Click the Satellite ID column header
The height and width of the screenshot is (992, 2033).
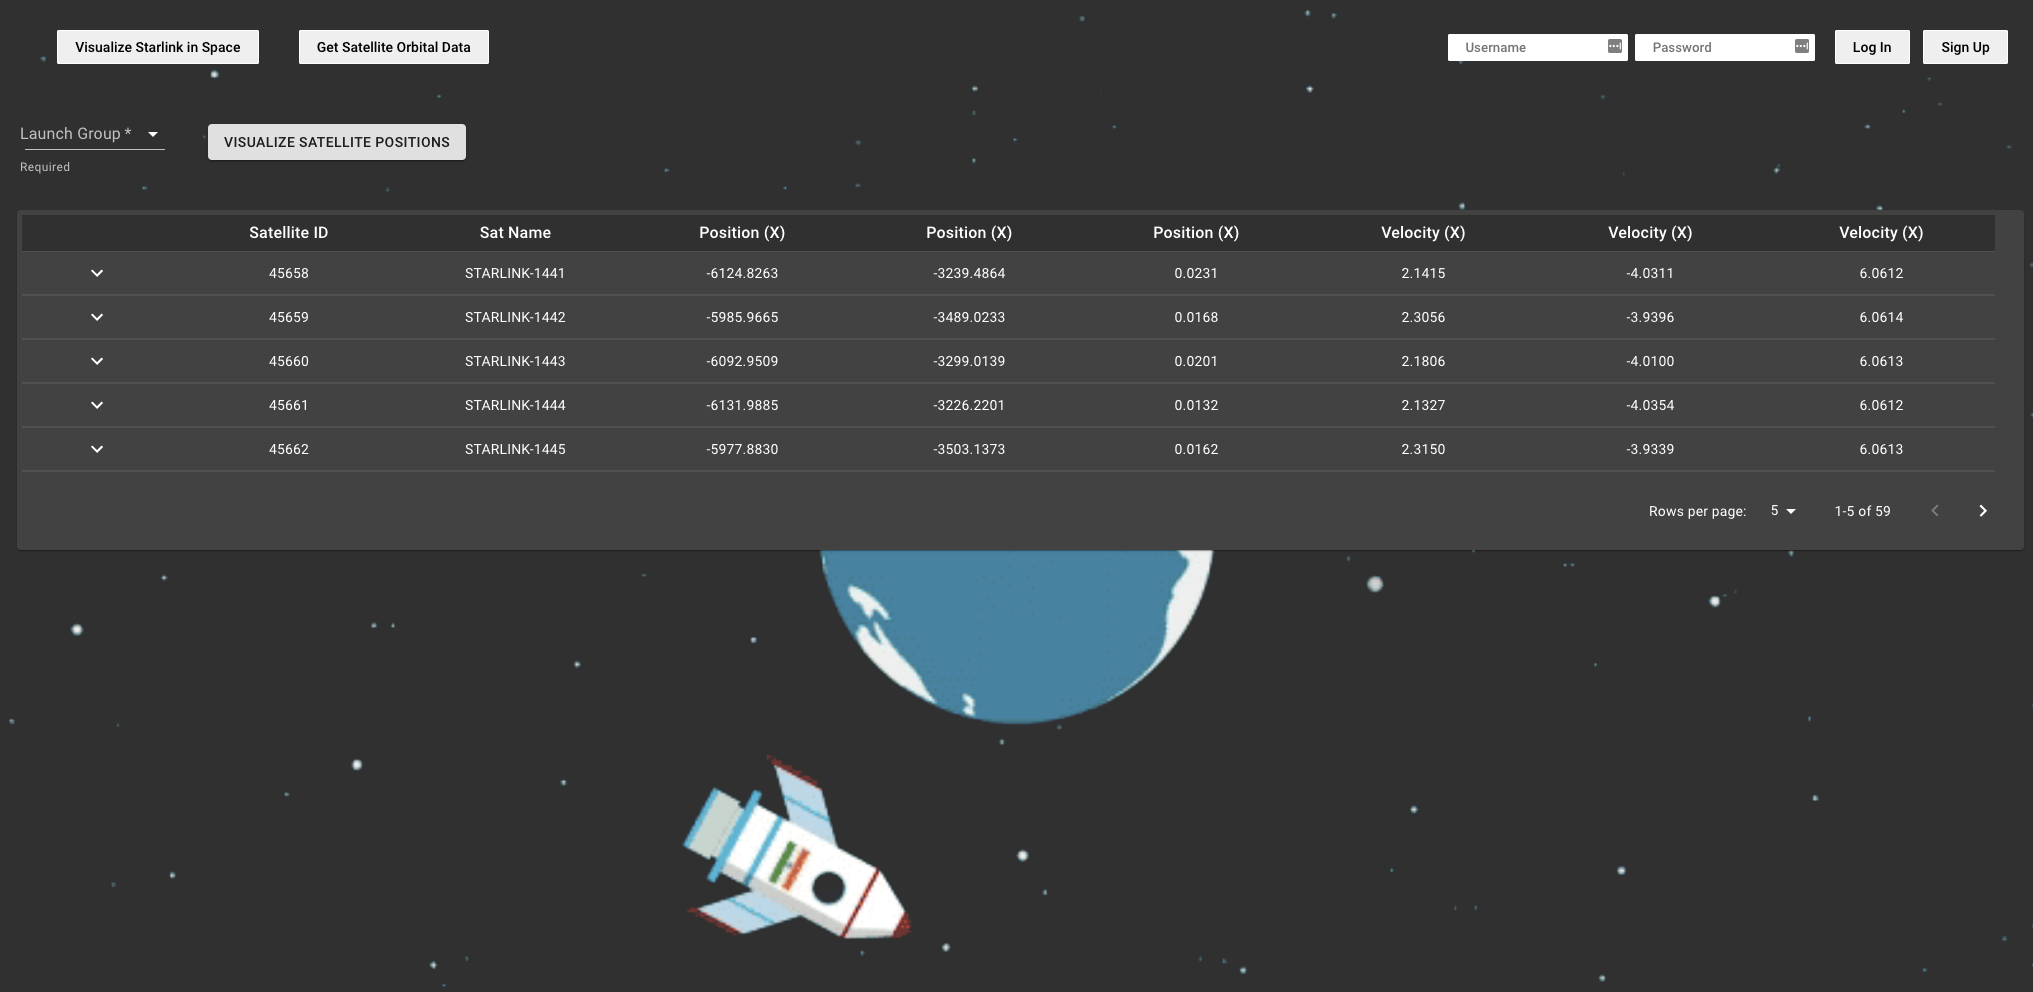point(288,232)
